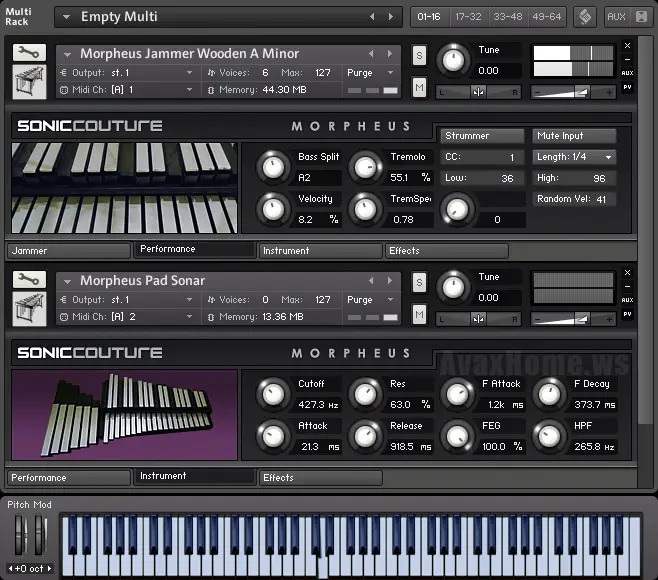
Task: Go to next multi with right arrow
Action: click(391, 17)
